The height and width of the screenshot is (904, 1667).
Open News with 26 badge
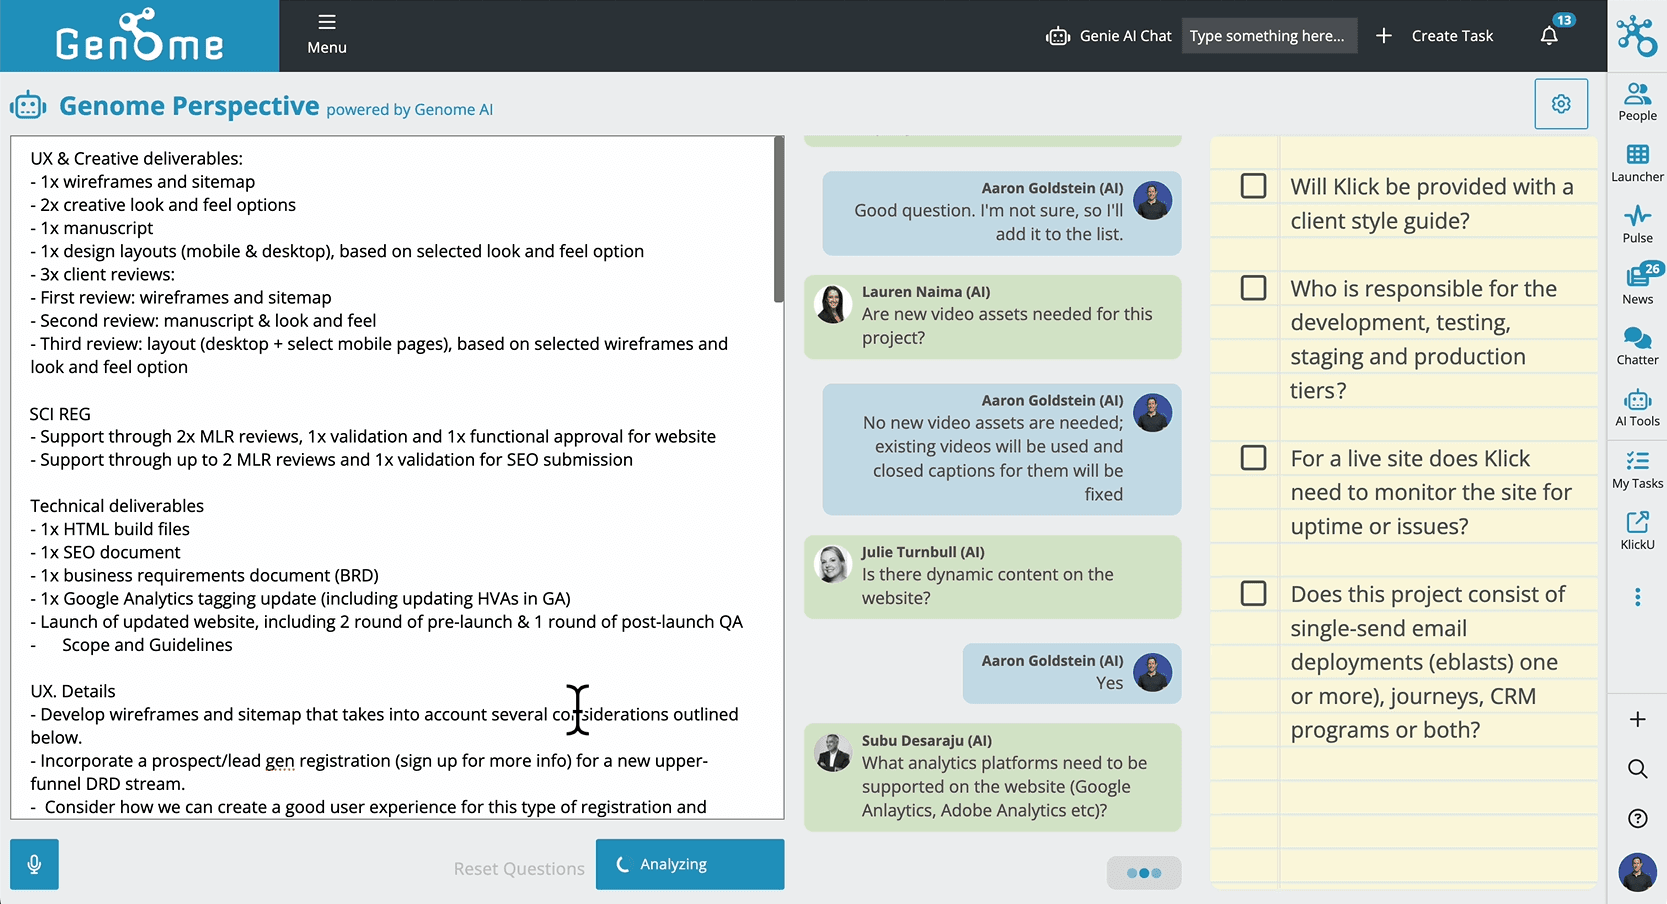point(1637,284)
